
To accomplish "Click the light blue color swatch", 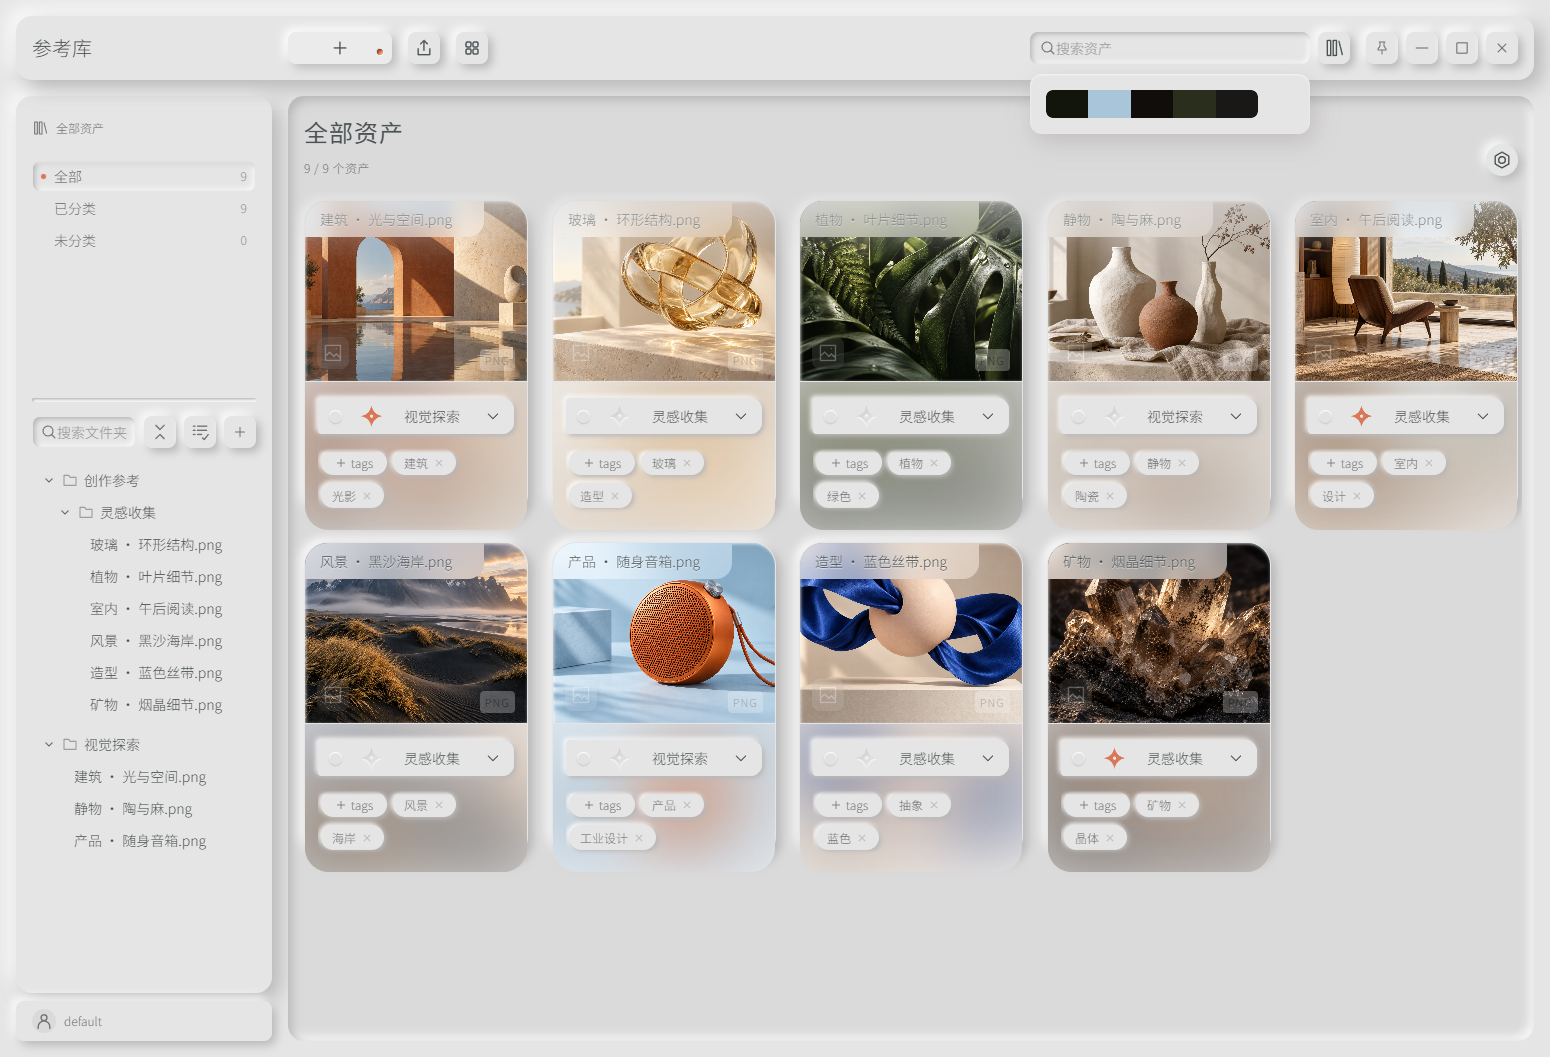I will tap(1109, 104).
